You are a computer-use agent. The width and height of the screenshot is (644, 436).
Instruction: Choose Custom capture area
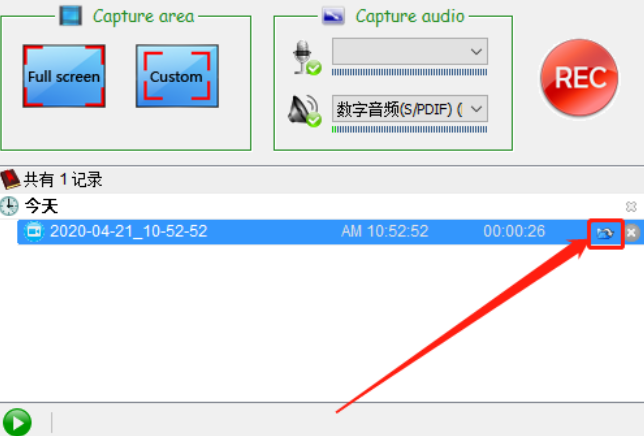(x=177, y=76)
